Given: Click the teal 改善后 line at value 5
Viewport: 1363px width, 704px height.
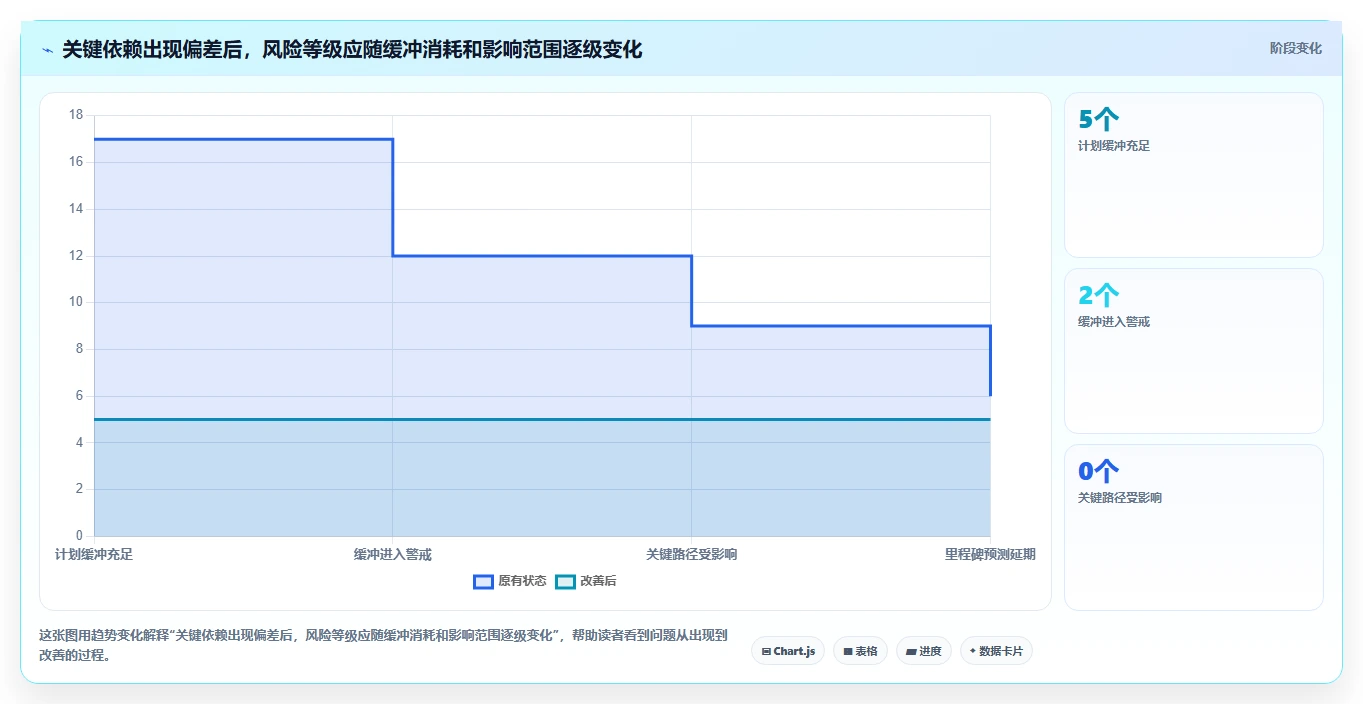Looking at the screenshot, I should pos(542,419).
